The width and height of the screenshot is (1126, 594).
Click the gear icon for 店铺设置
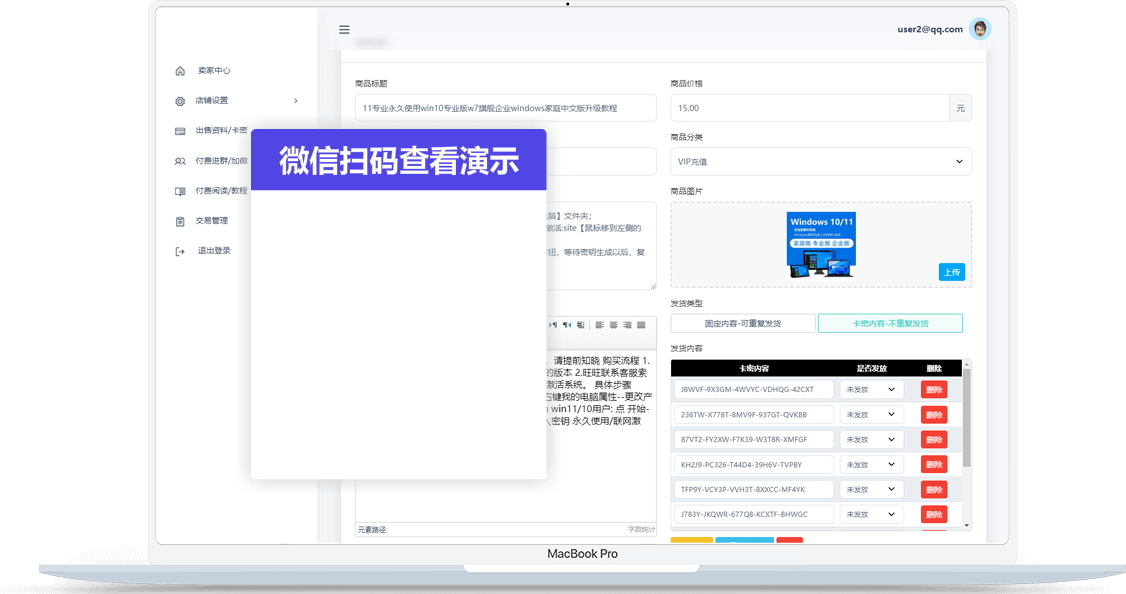pyautogui.click(x=180, y=101)
